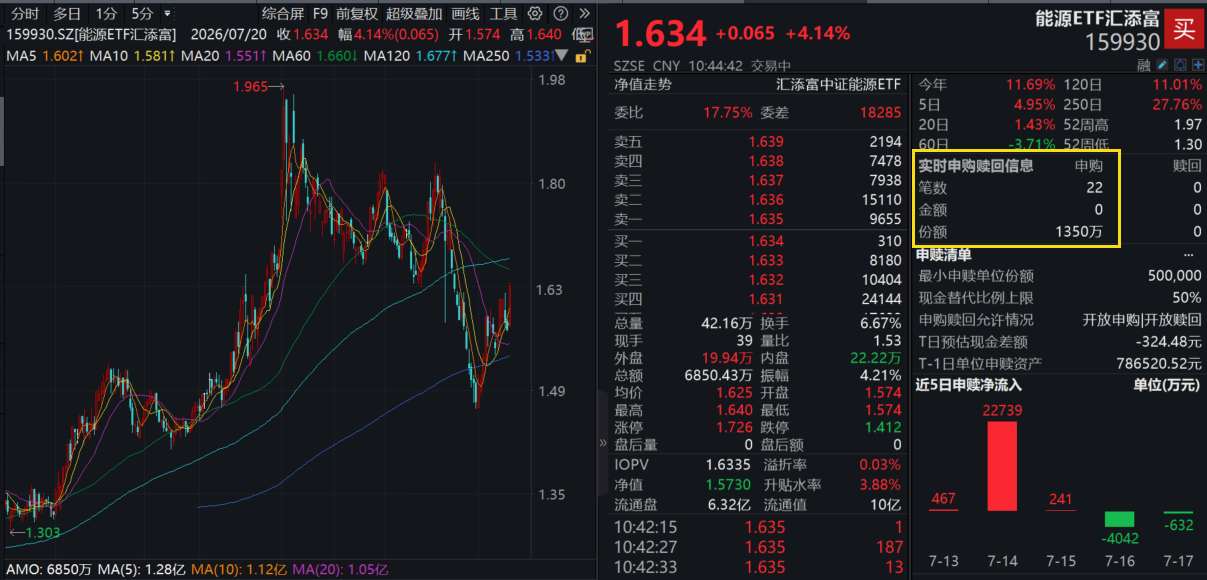Switch to 分时 intraday chart tab
The height and width of the screenshot is (580, 1207).
(25, 14)
